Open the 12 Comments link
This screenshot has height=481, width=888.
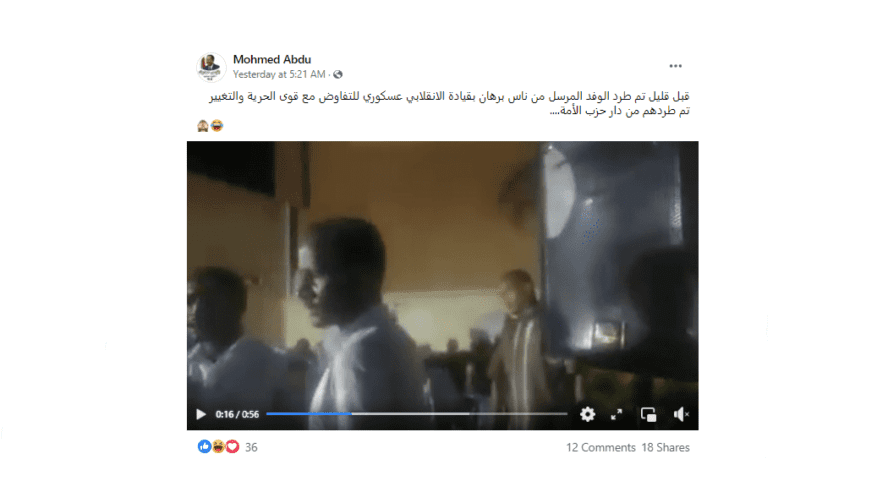[x=601, y=448]
